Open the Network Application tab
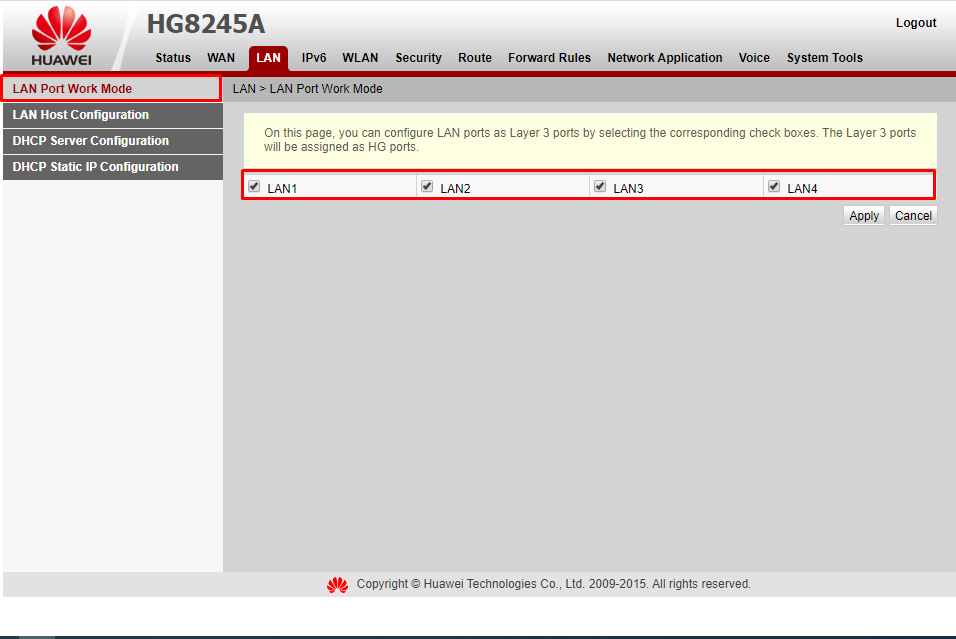This screenshot has height=639, width=956. point(664,58)
